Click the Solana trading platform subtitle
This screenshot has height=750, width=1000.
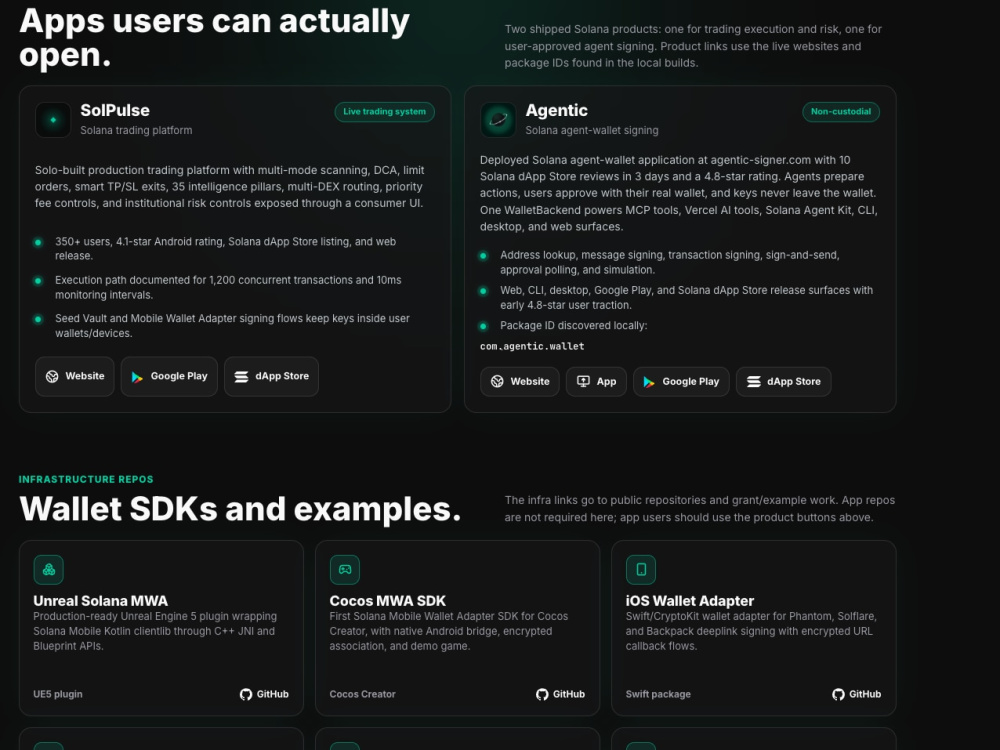pyautogui.click(x=136, y=130)
